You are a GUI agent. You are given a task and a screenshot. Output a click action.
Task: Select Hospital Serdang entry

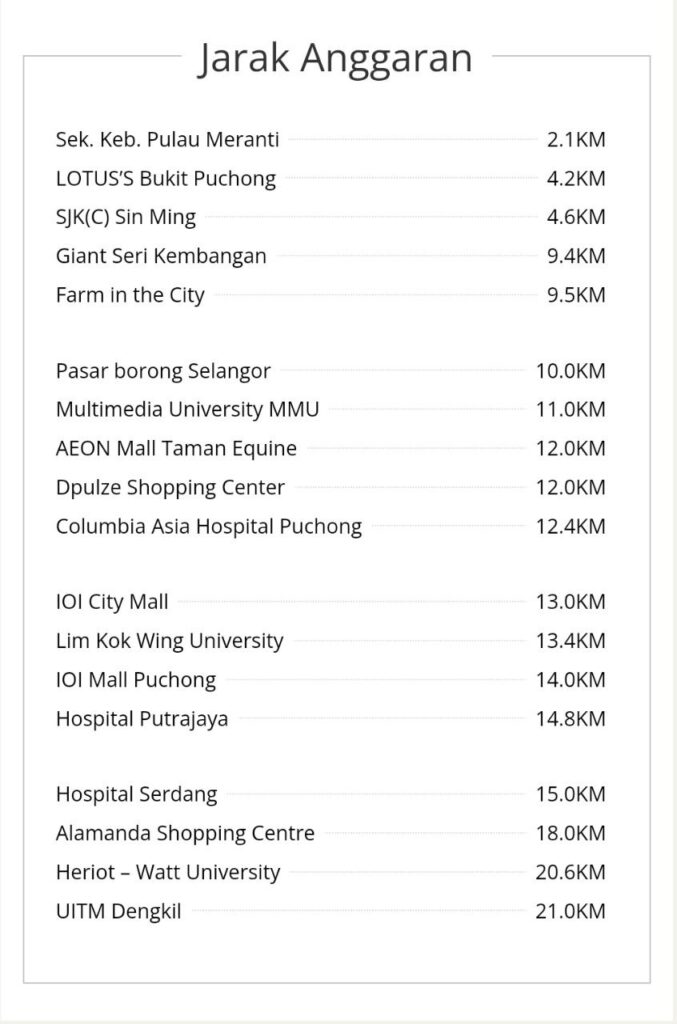(x=136, y=795)
